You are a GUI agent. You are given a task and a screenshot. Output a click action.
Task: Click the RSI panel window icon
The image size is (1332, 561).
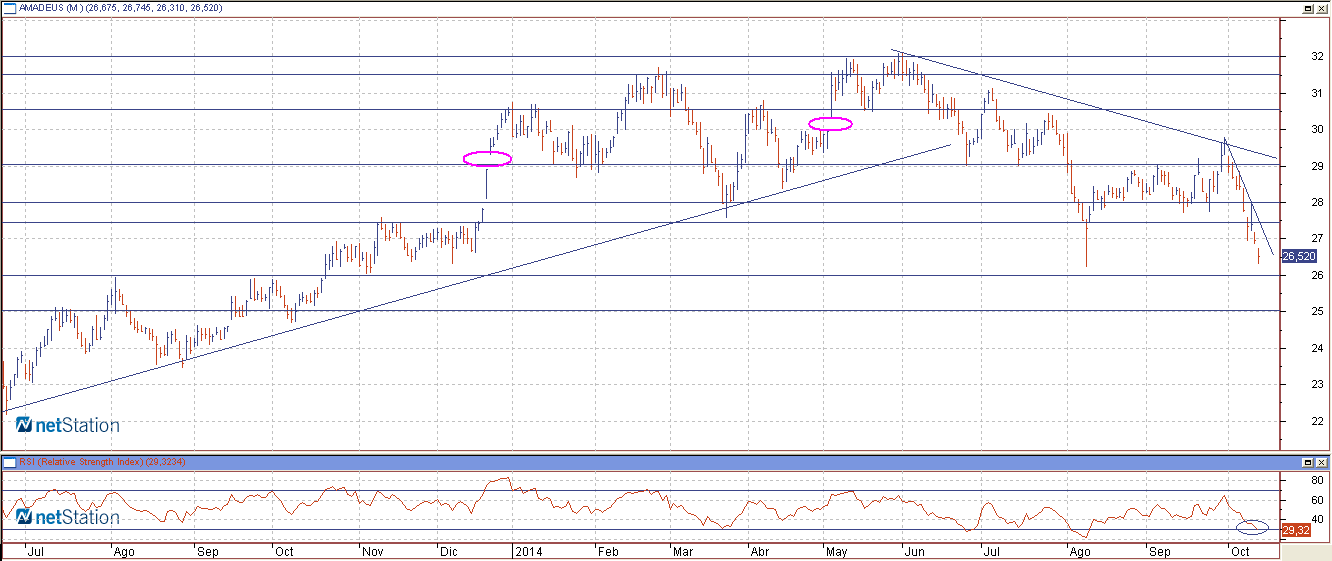click(8, 463)
